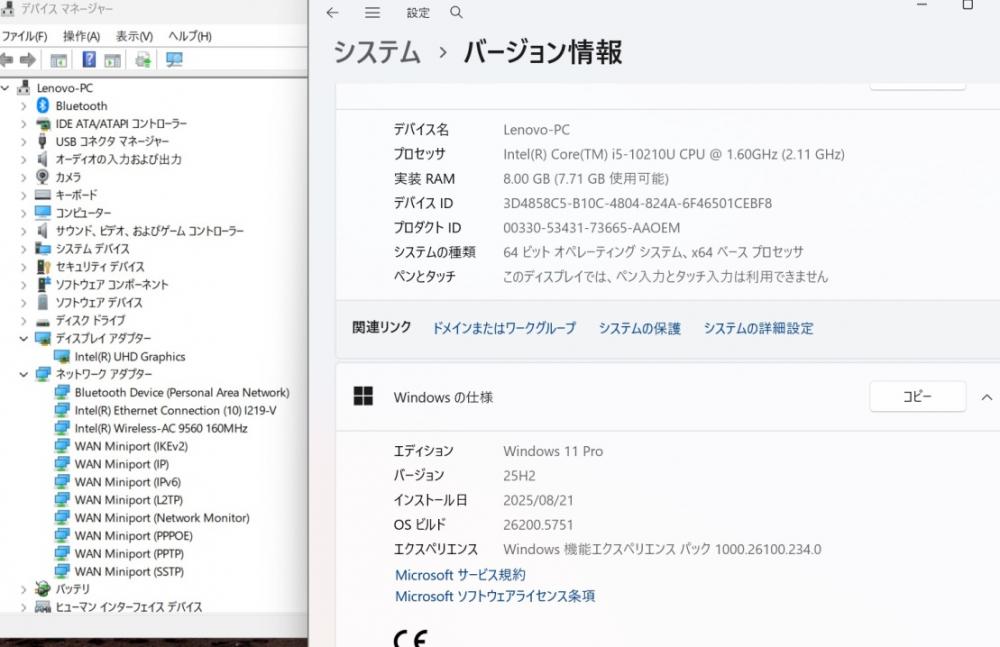The width and height of the screenshot is (1000, 647).
Task: Select the USB コネクタ マネージャー icon
Action: pos(43,141)
